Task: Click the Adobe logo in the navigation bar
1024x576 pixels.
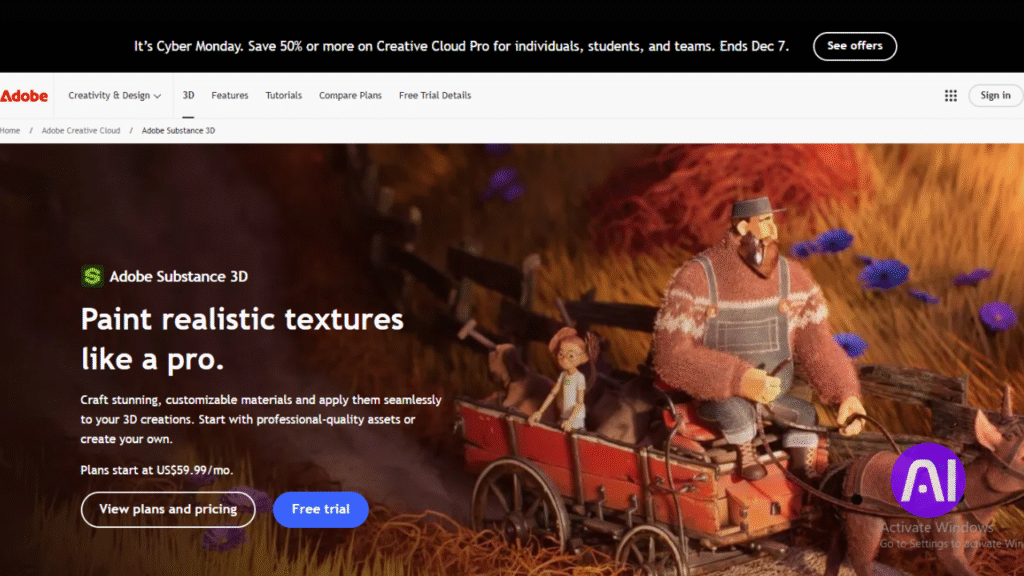Action: click(x=24, y=95)
